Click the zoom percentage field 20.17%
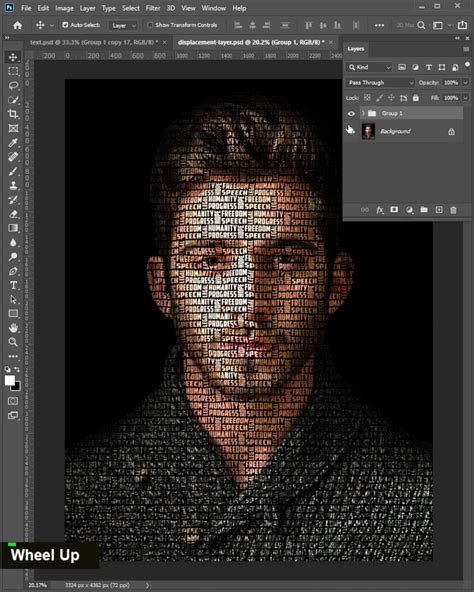 pos(37,585)
